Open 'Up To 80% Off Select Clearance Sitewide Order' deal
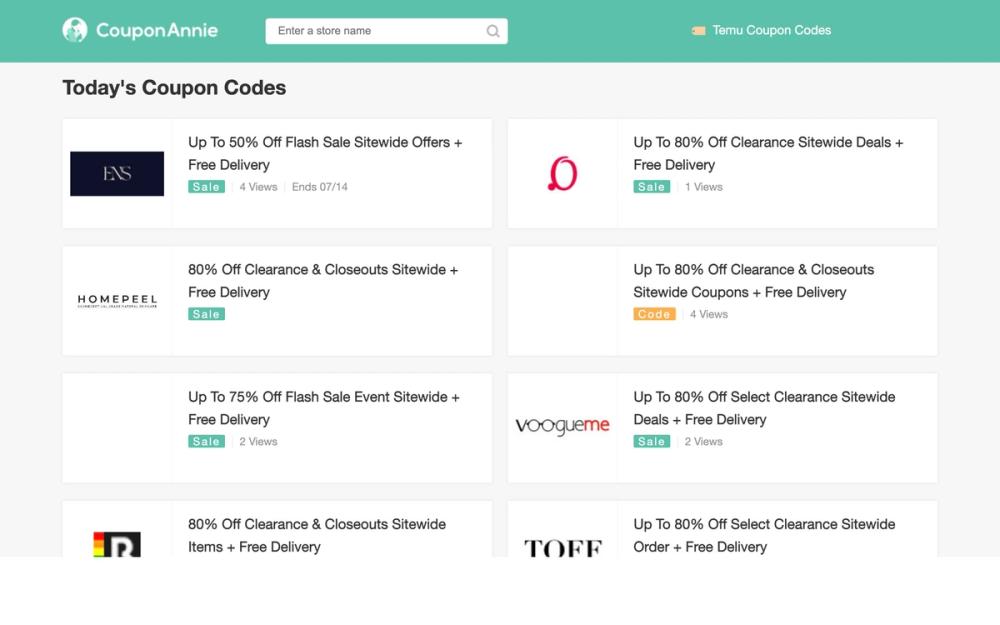 pyautogui.click(x=764, y=535)
